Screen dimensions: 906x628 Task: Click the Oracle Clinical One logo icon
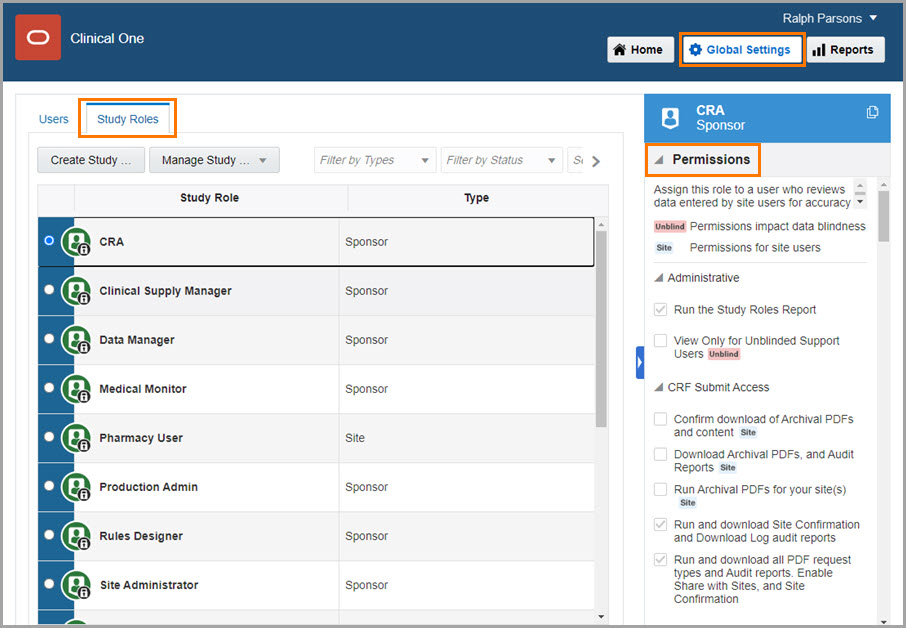click(38, 38)
